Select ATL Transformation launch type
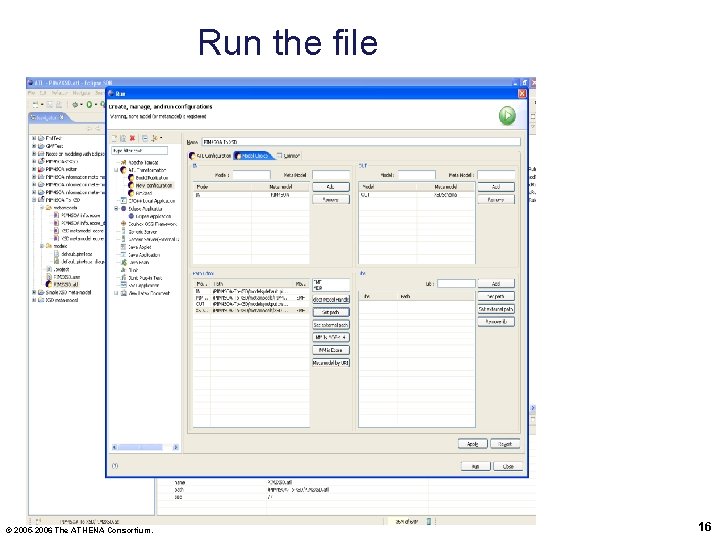 pos(143,170)
